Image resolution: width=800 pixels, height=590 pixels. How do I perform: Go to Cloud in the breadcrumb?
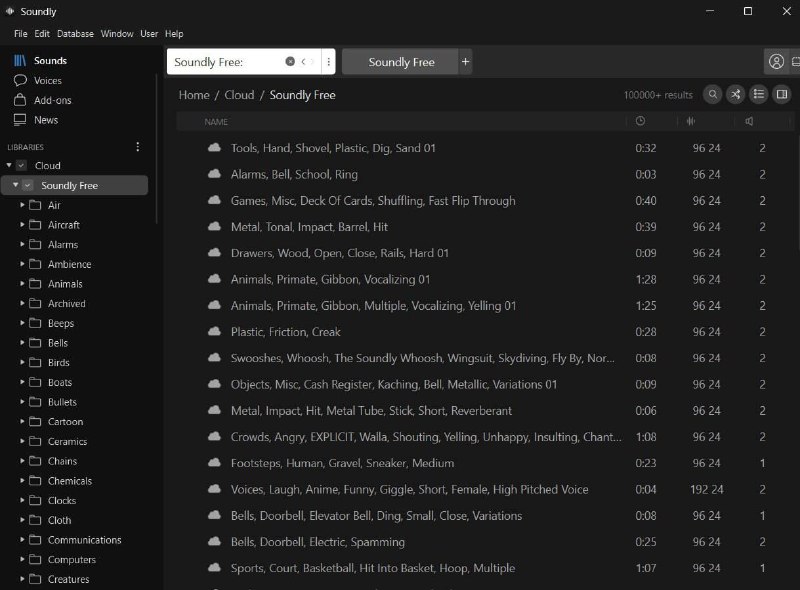[x=239, y=95]
